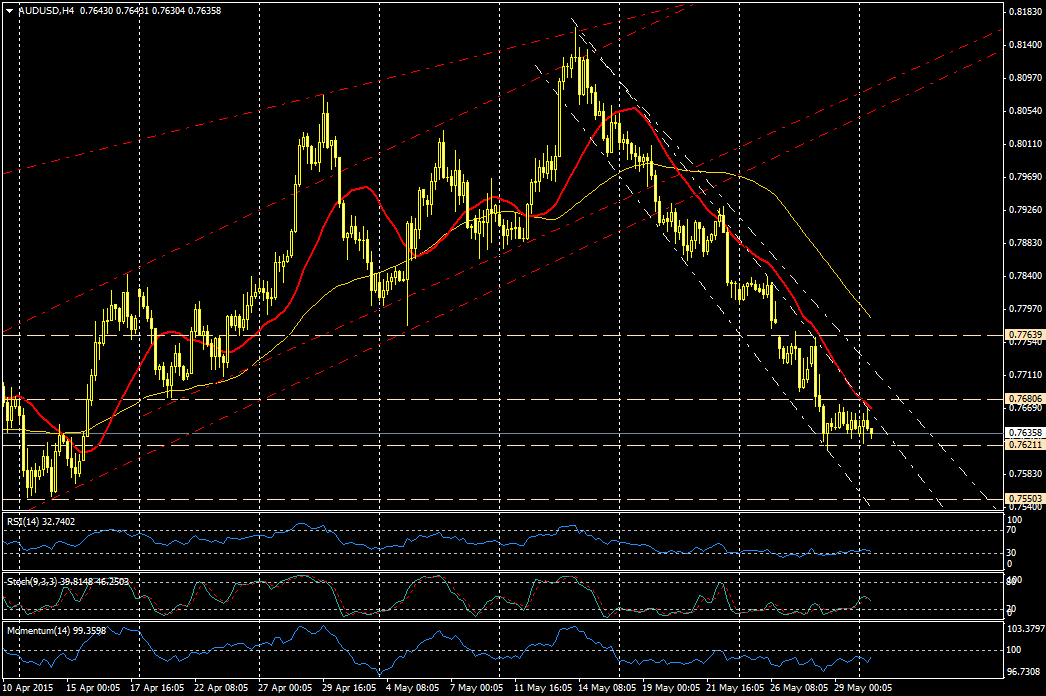Viewport: 1046px width, 696px height.
Task: Select the 0.76806 price level label
Action: pos(1023,399)
